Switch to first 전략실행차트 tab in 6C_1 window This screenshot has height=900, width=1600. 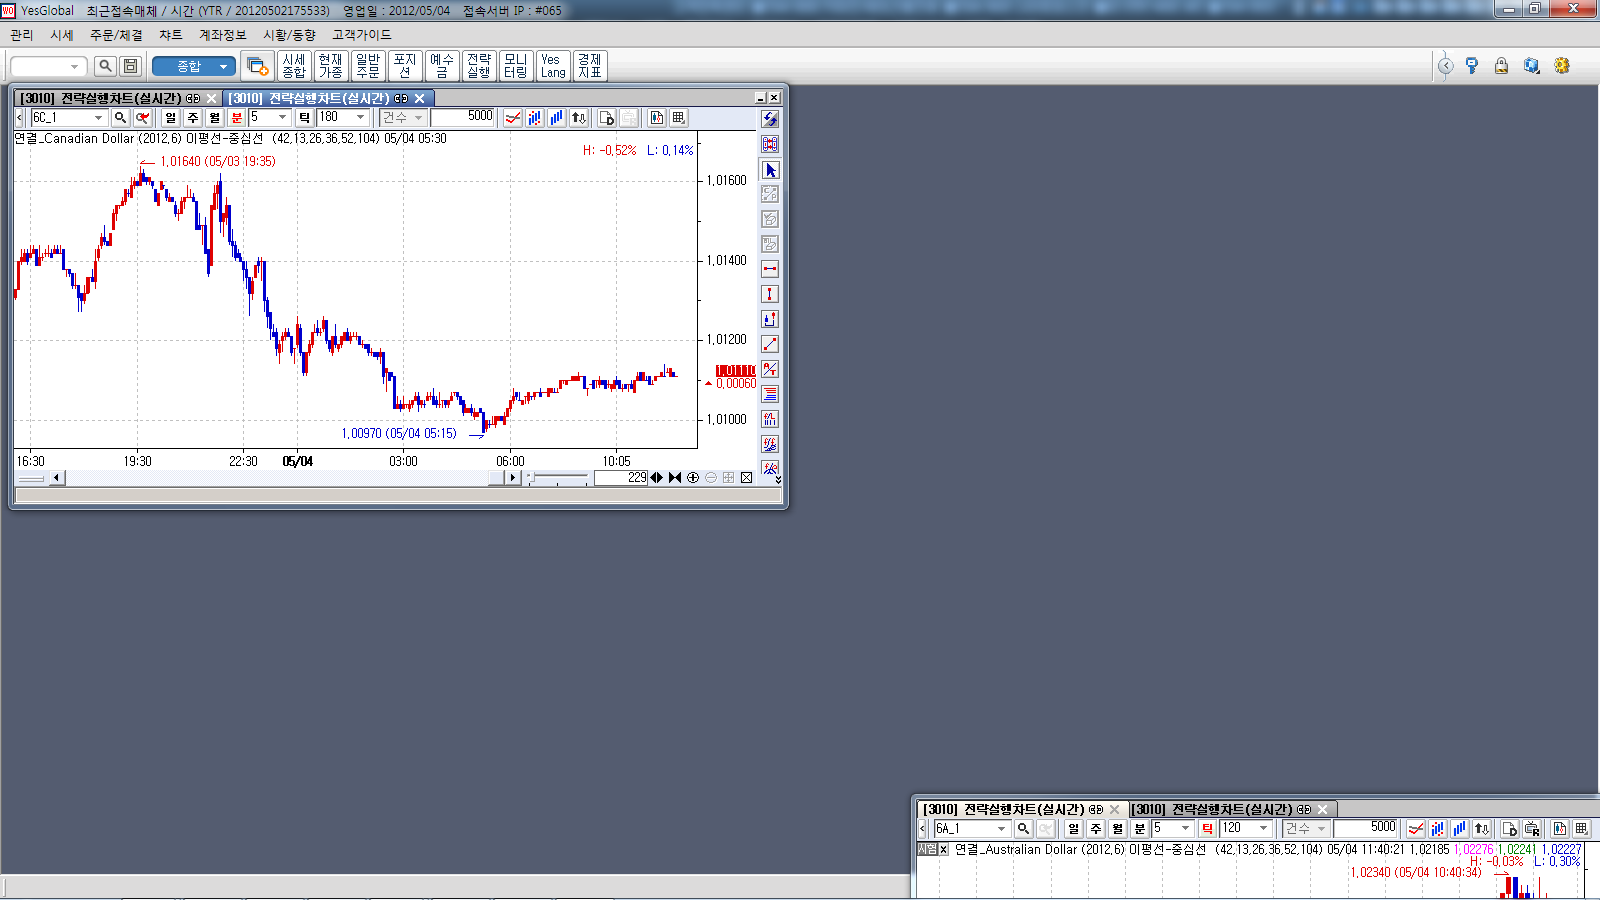pyautogui.click(x=110, y=98)
